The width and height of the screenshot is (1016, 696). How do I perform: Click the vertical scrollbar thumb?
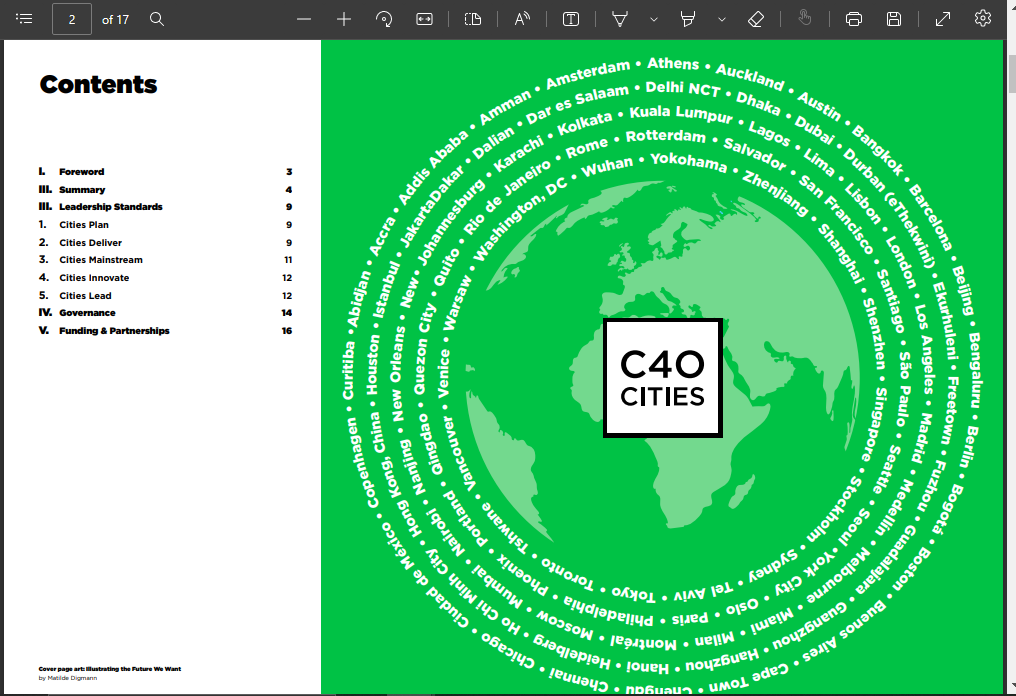point(1011,74)
